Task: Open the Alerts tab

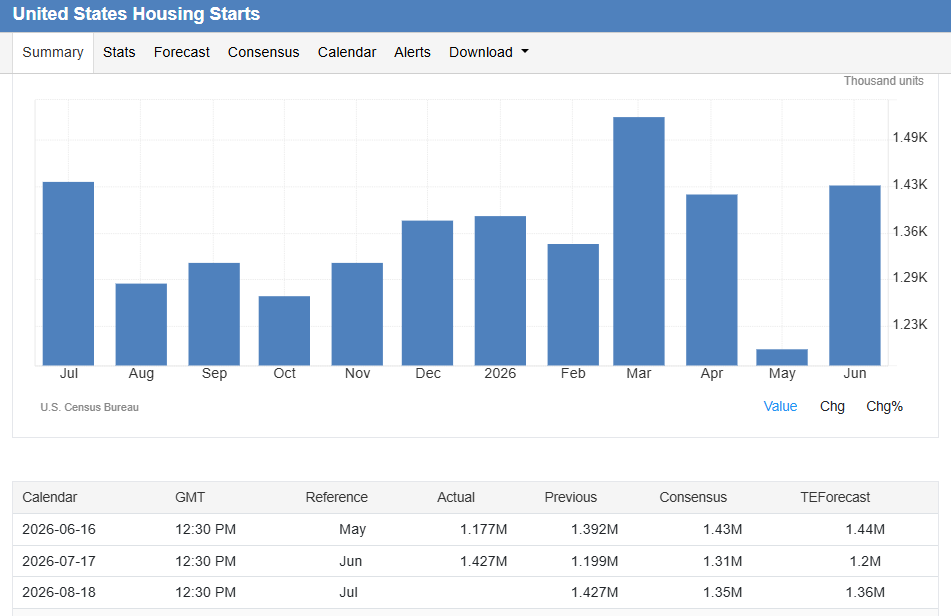Action: pyautogui.click(x=412, y=52)
